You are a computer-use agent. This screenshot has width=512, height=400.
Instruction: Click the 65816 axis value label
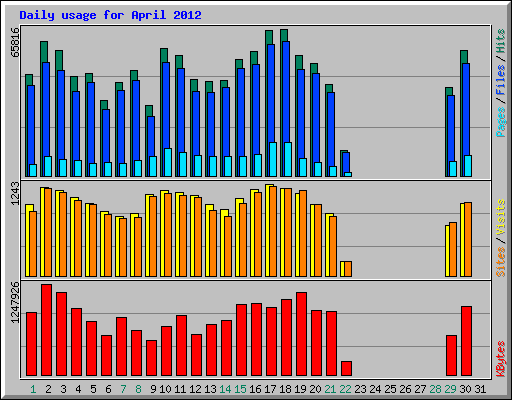pos(15,42)
